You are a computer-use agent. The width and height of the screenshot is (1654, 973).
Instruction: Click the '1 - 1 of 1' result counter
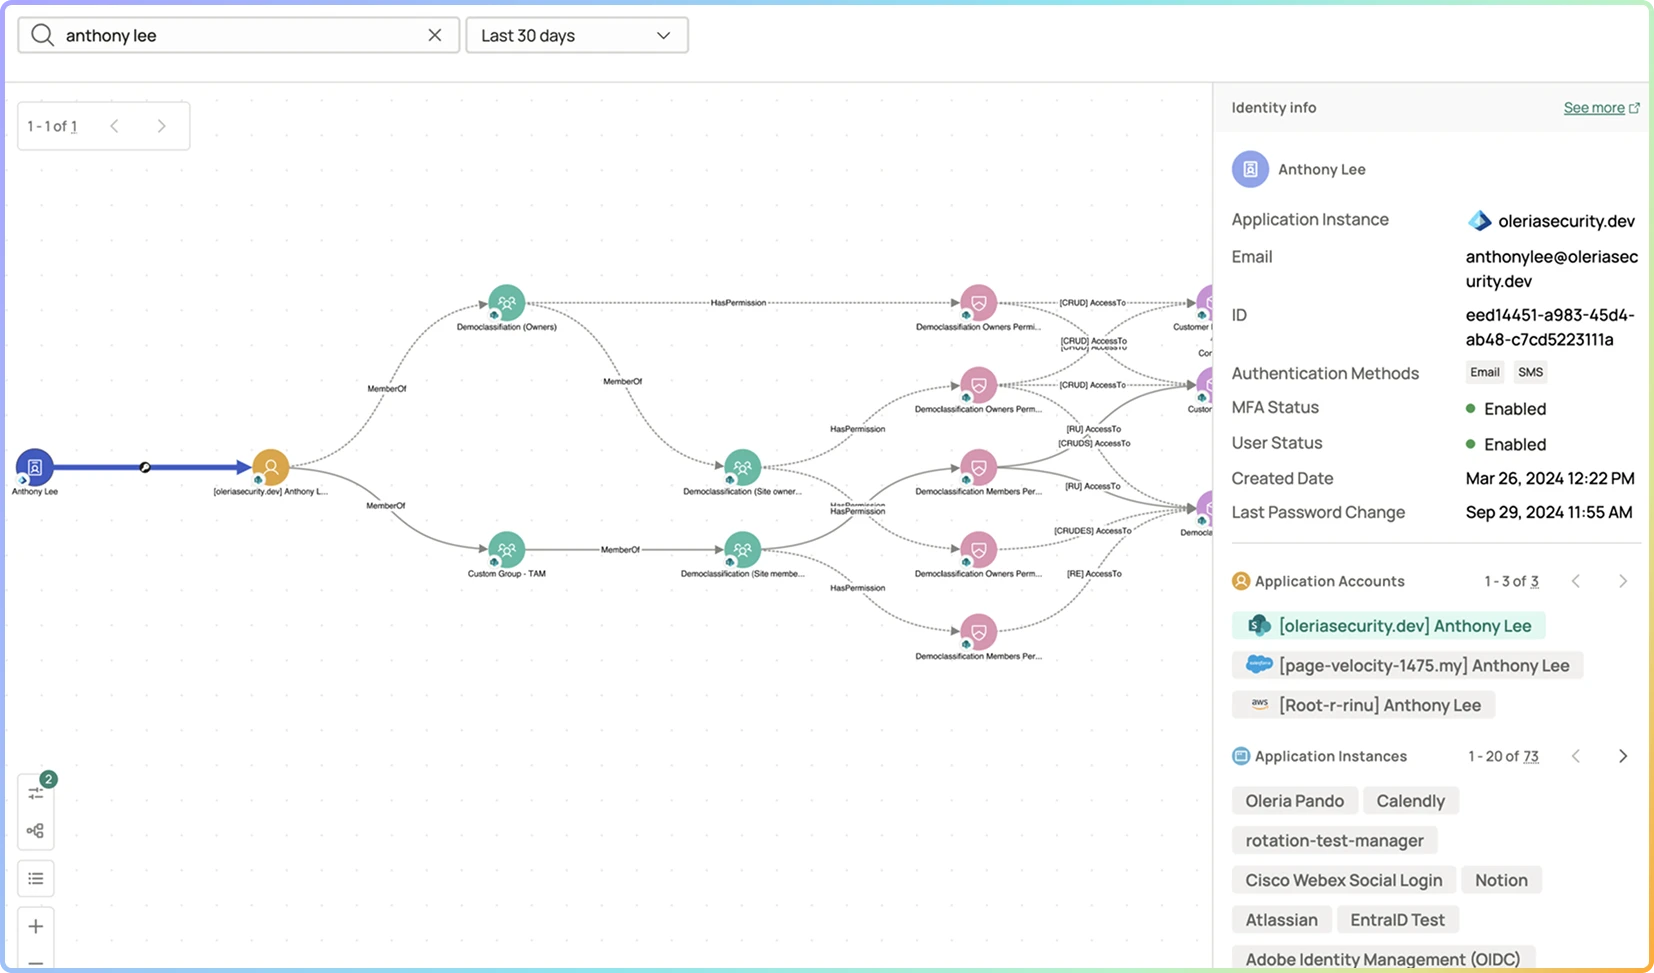[52, 126]
